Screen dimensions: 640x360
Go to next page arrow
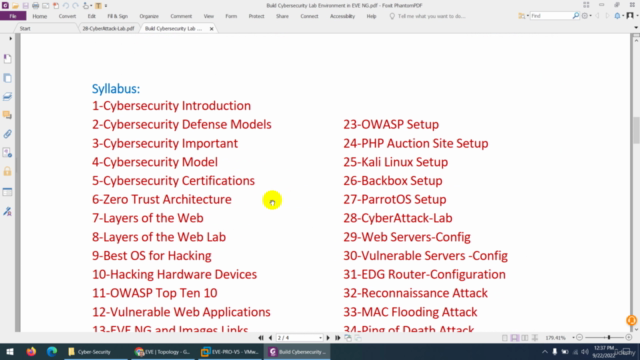[328, 338]
